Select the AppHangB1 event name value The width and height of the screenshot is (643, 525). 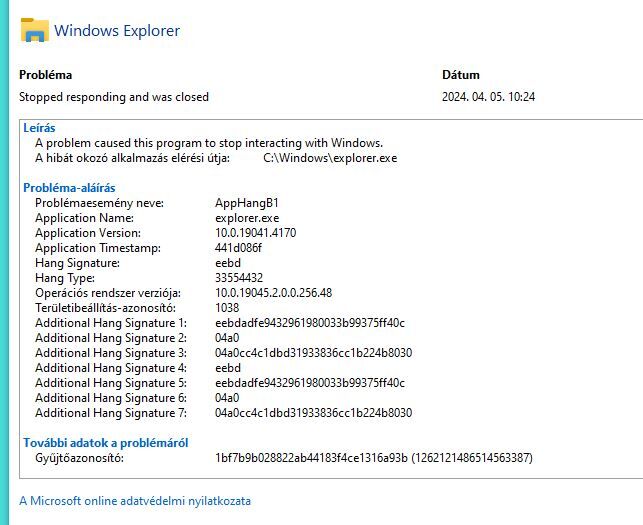point(247,203)
